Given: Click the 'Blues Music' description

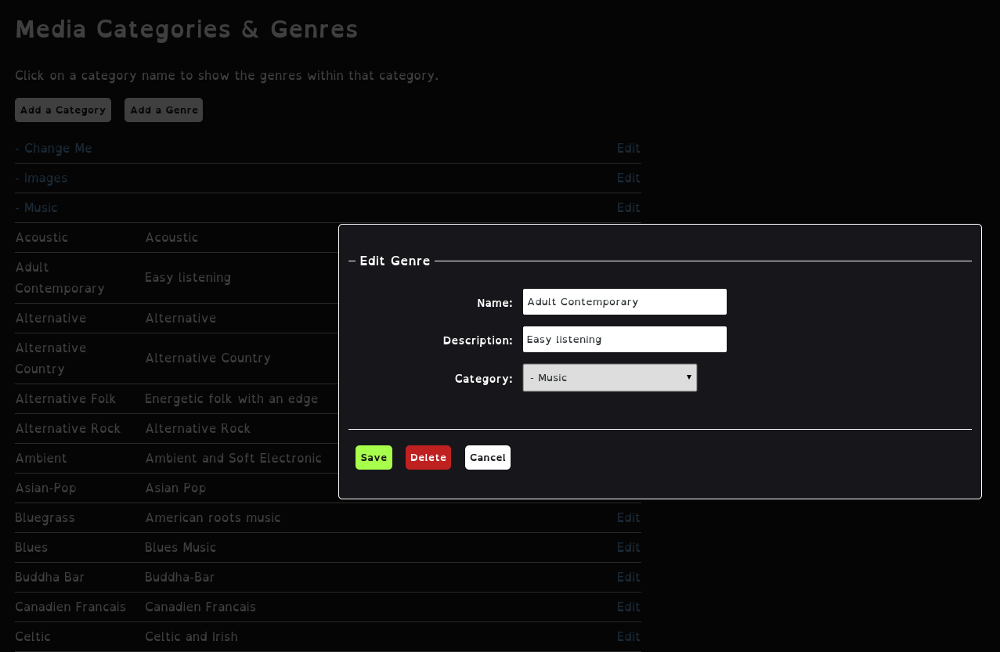Looking at the screenshot, I should click(180, 547).
